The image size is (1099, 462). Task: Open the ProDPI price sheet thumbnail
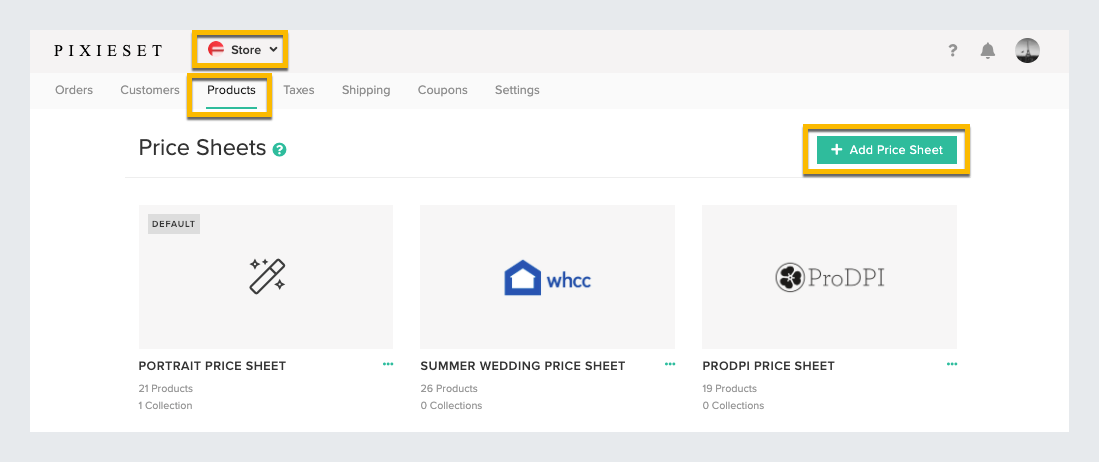(x=829, y=277)
